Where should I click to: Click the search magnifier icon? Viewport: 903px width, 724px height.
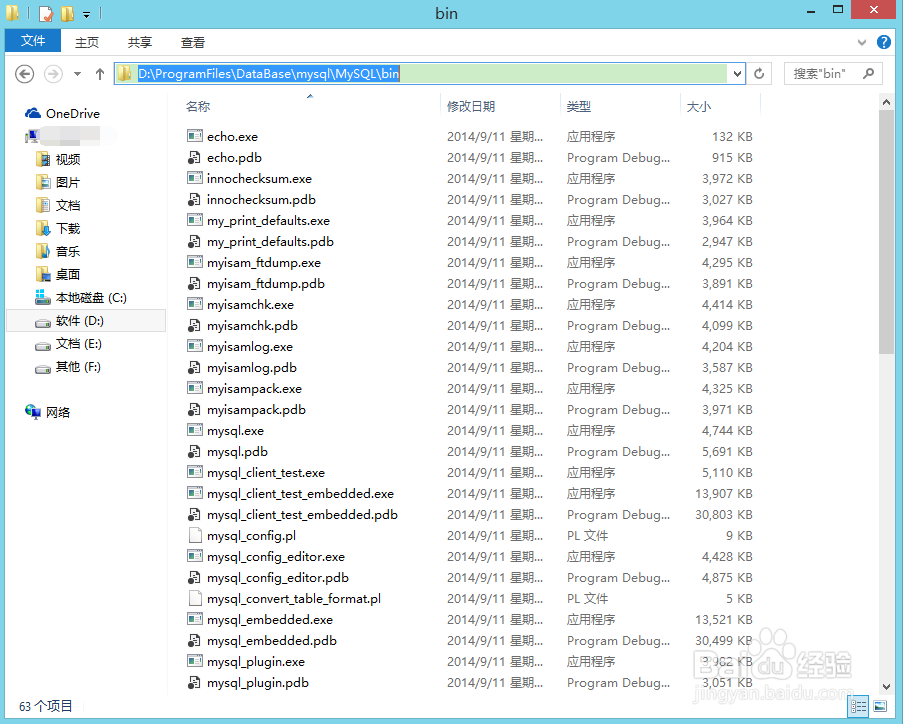click(x=869, y=74)
